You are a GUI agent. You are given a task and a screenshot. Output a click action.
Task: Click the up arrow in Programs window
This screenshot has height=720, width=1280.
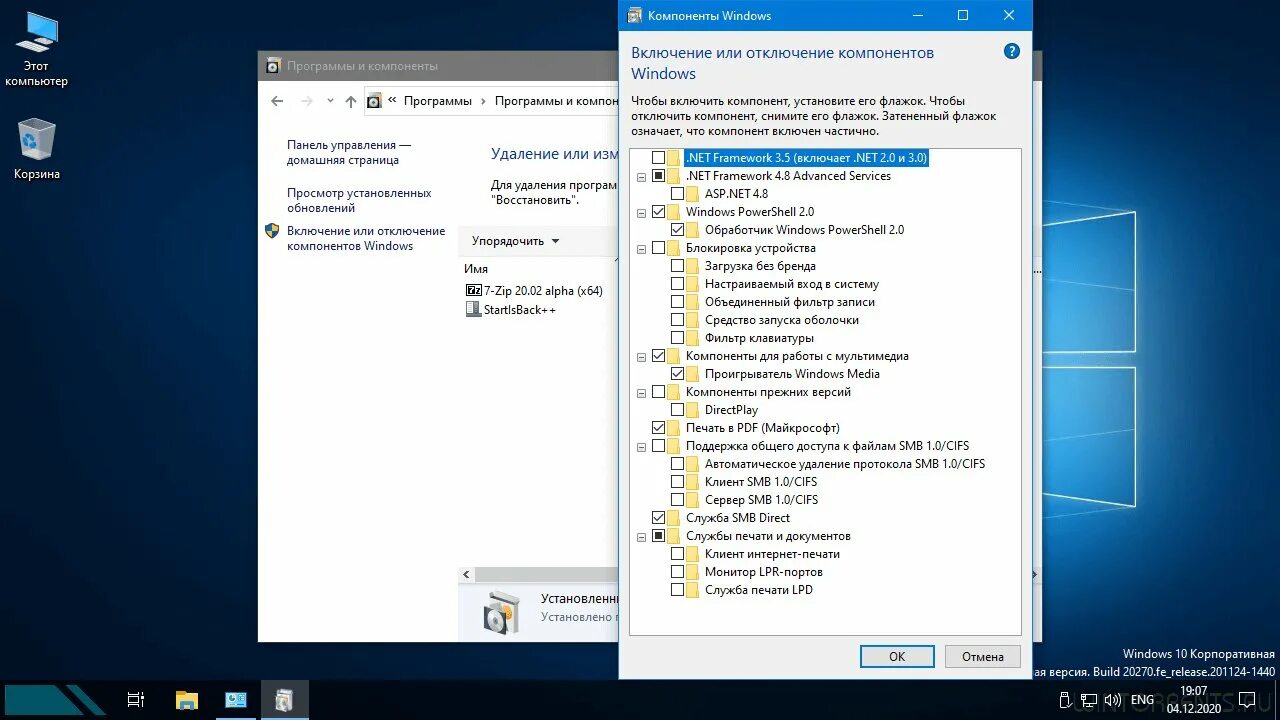(x=350, y=101)
